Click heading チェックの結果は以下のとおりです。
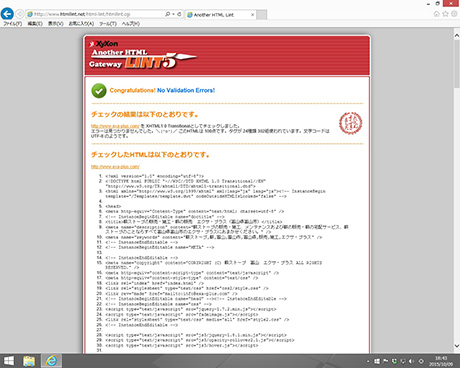 (145, 114)
